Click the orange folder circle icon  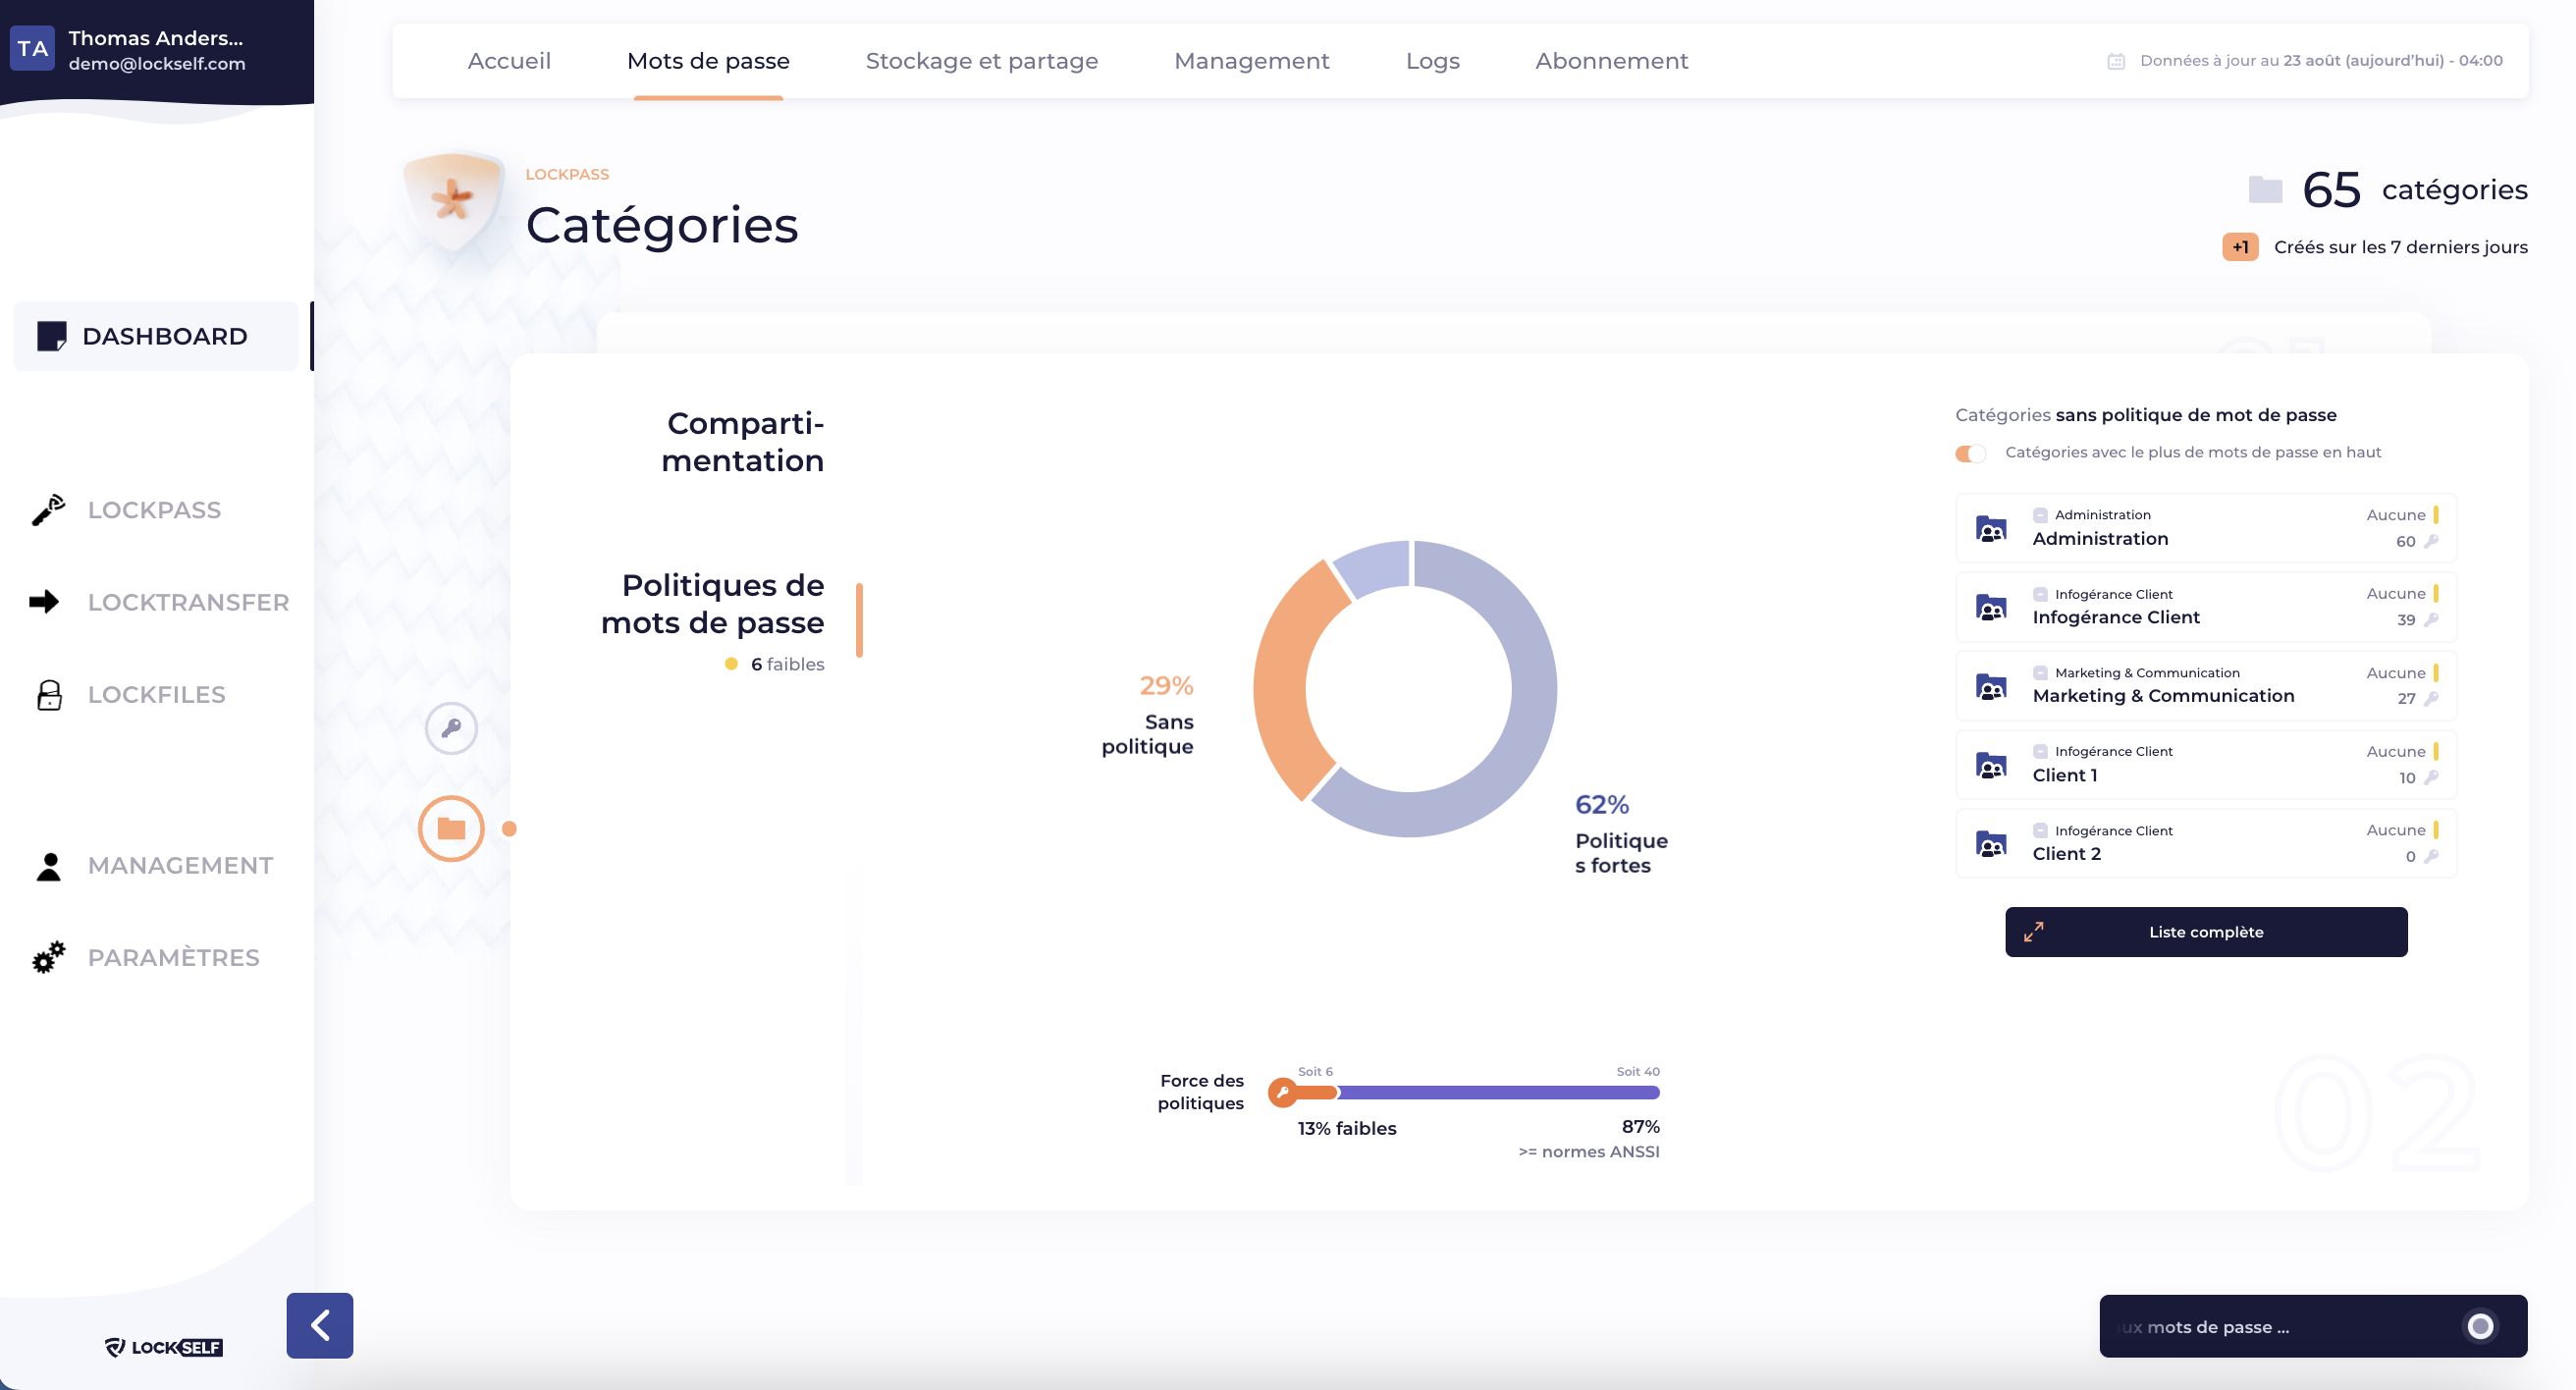tap(451, 828)
